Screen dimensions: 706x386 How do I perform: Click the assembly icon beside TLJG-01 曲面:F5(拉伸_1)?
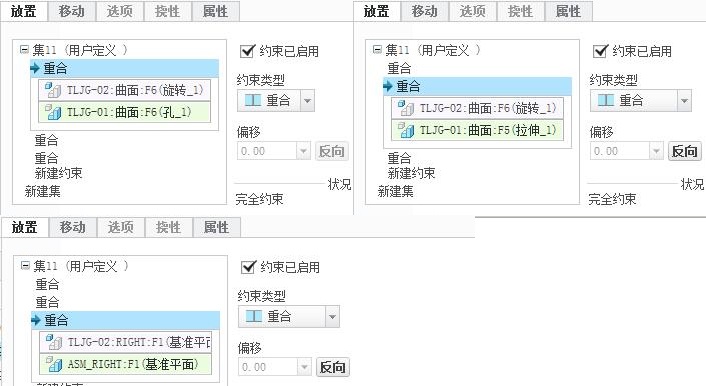click(x=406, y=130)
